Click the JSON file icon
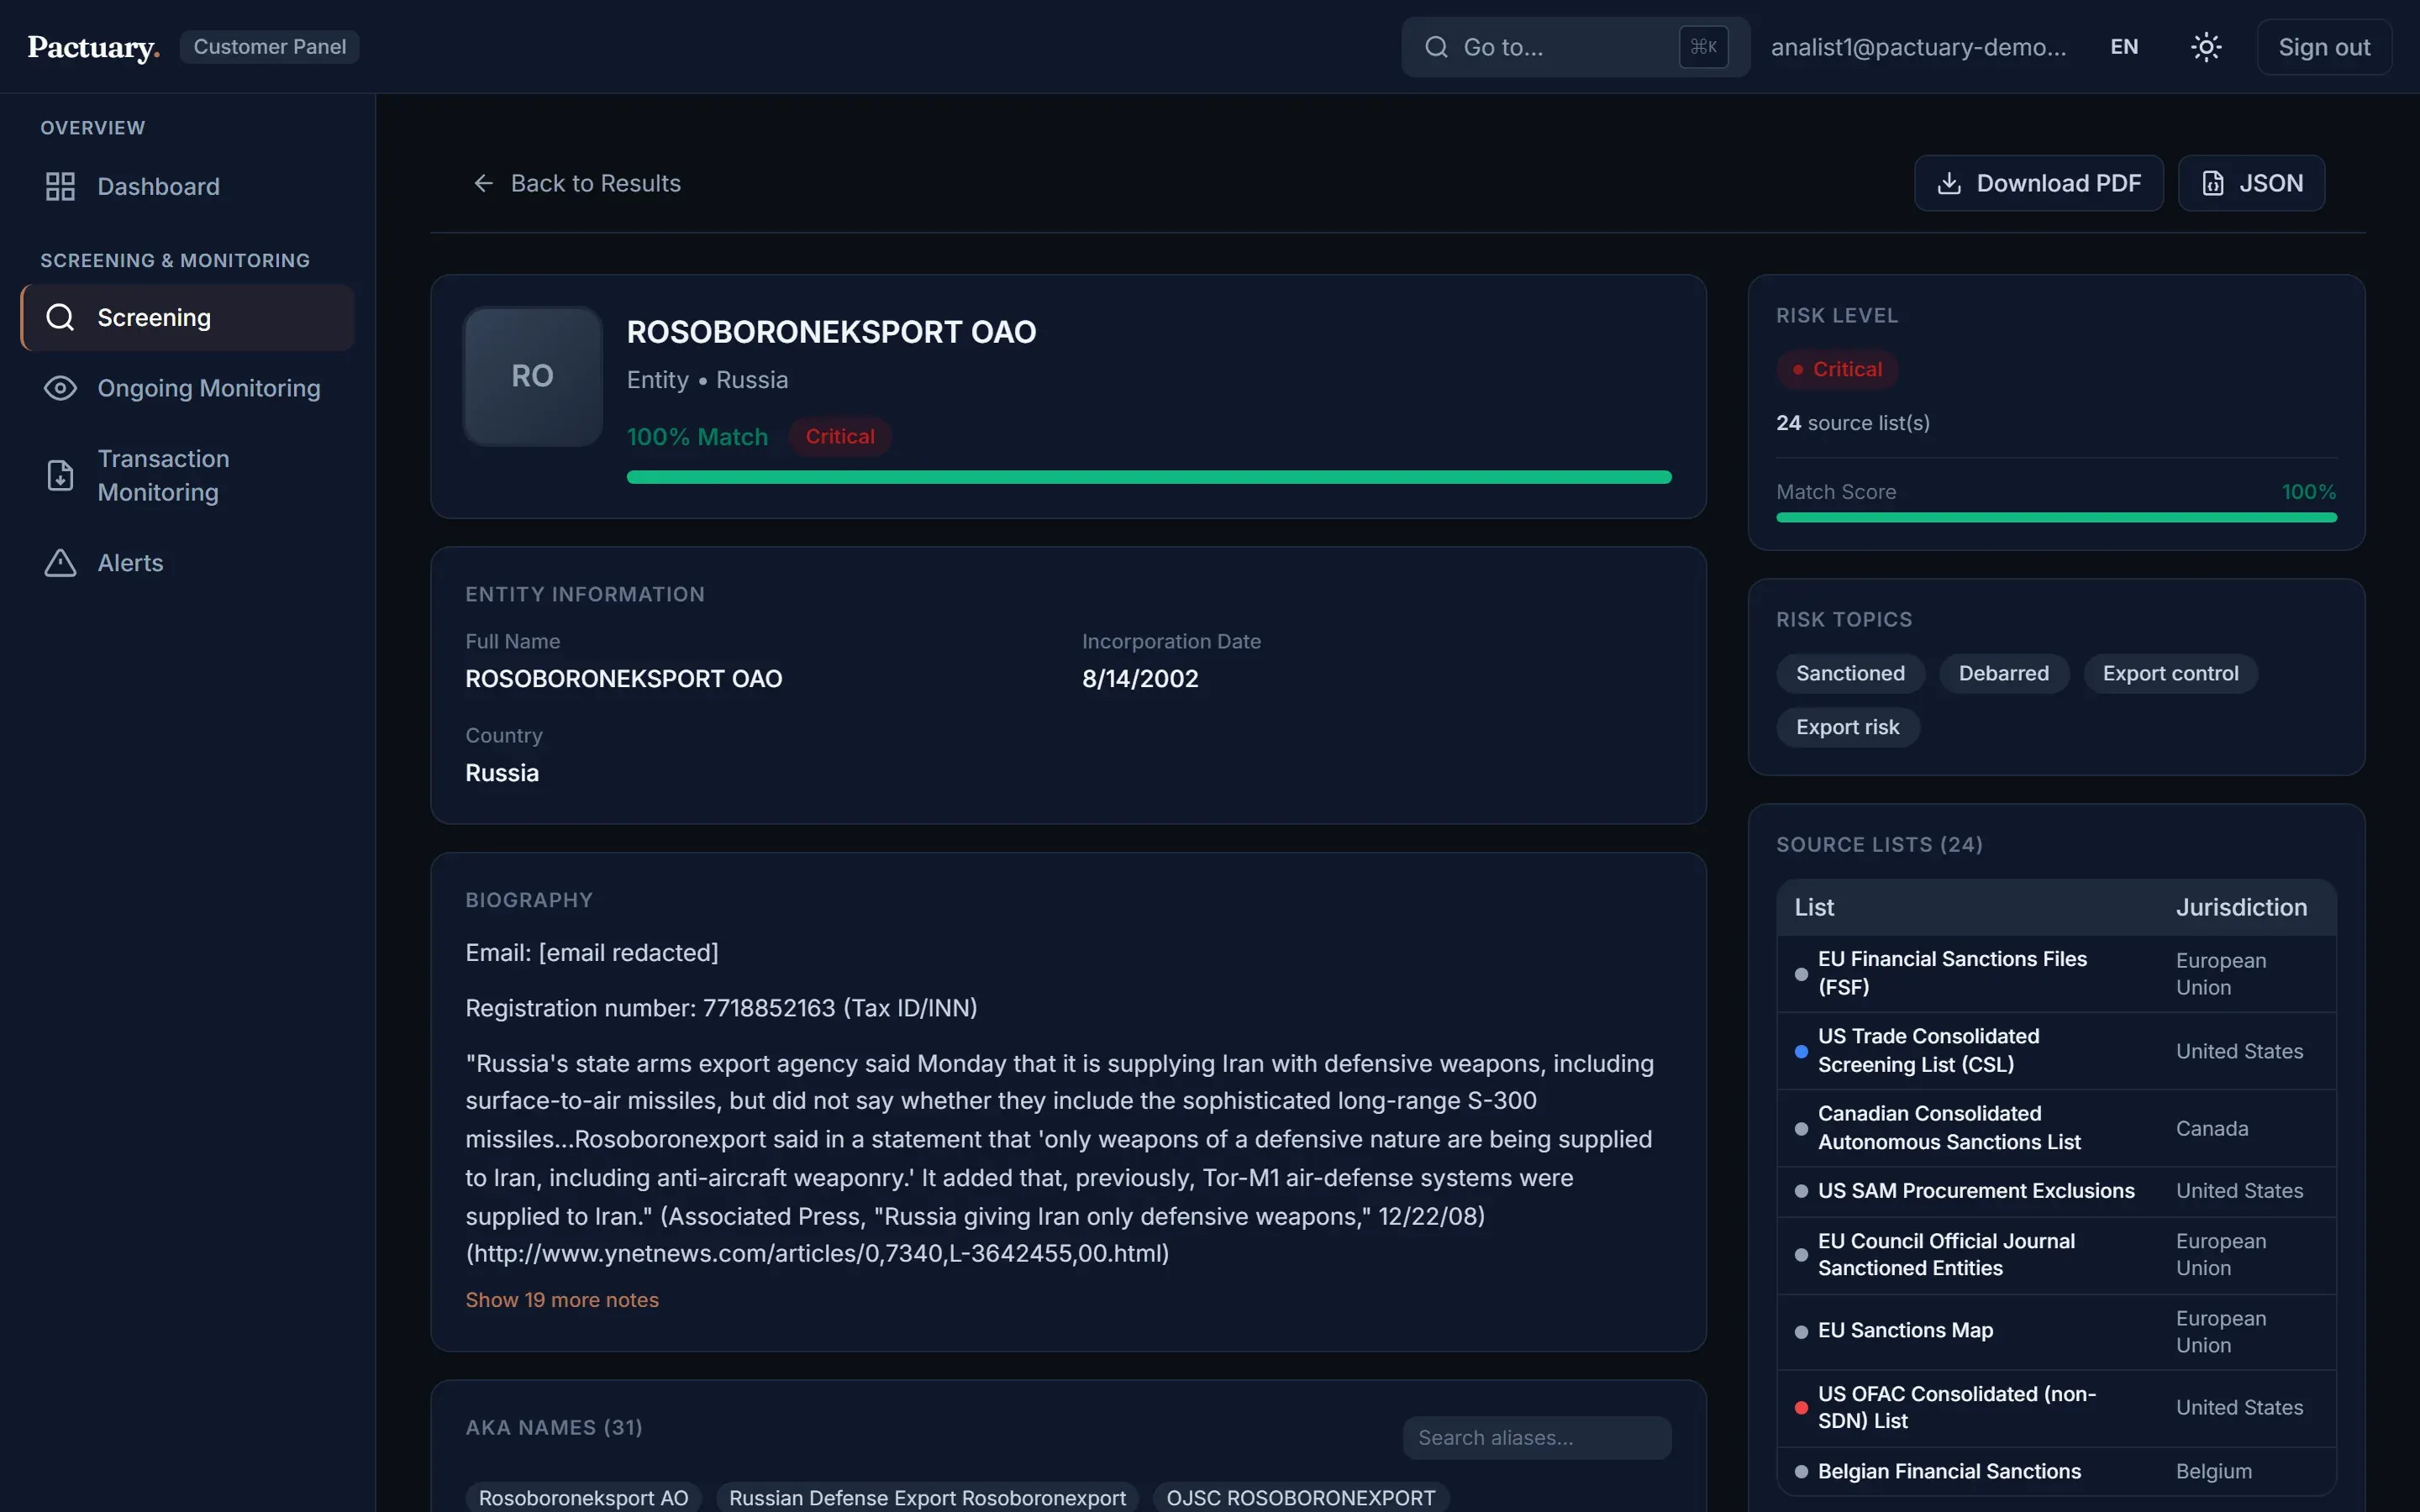Screen dimensions: 2420x1512 [x=2213, y=183]
